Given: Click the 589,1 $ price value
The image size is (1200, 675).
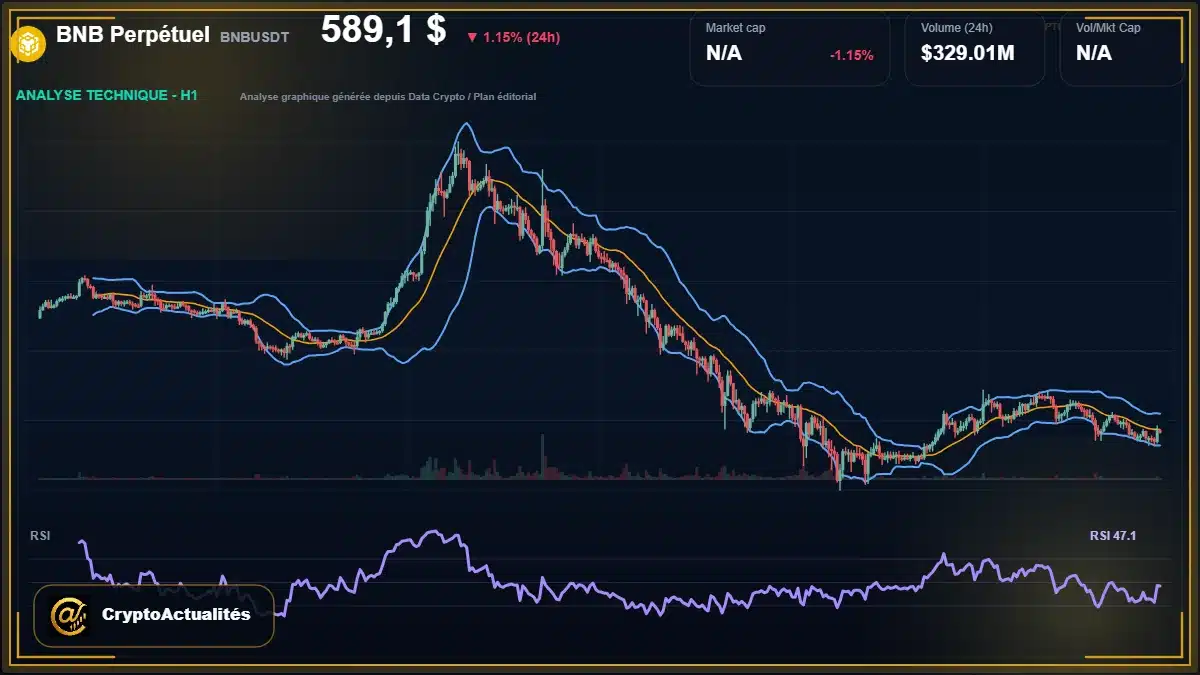Looking at the screenshot, I should [x=383, y=30].
